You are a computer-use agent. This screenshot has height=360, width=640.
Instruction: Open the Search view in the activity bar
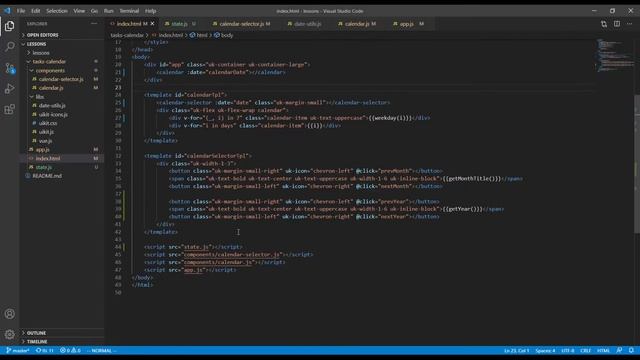coord(9,47)
